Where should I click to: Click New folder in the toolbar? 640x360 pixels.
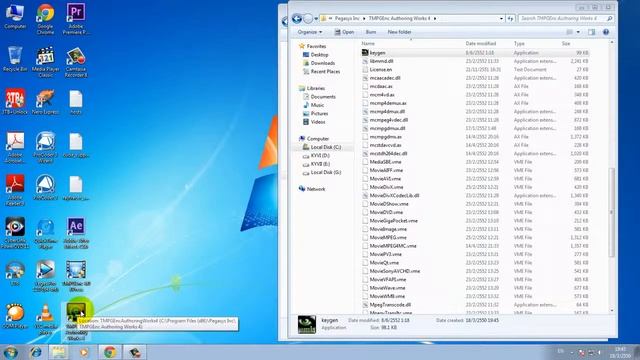pyautogui.click(x=400, y=32)
